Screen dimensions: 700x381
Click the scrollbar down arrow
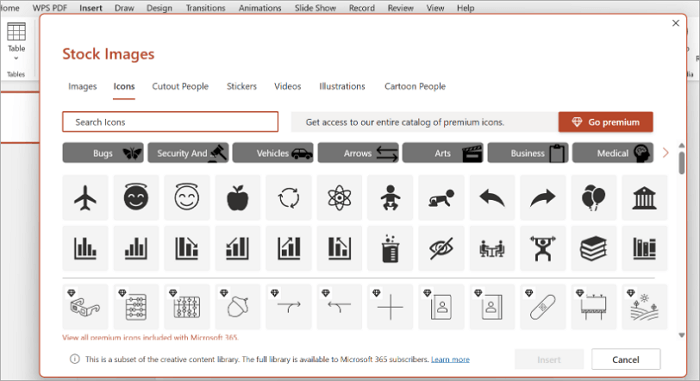click(681, 335)
